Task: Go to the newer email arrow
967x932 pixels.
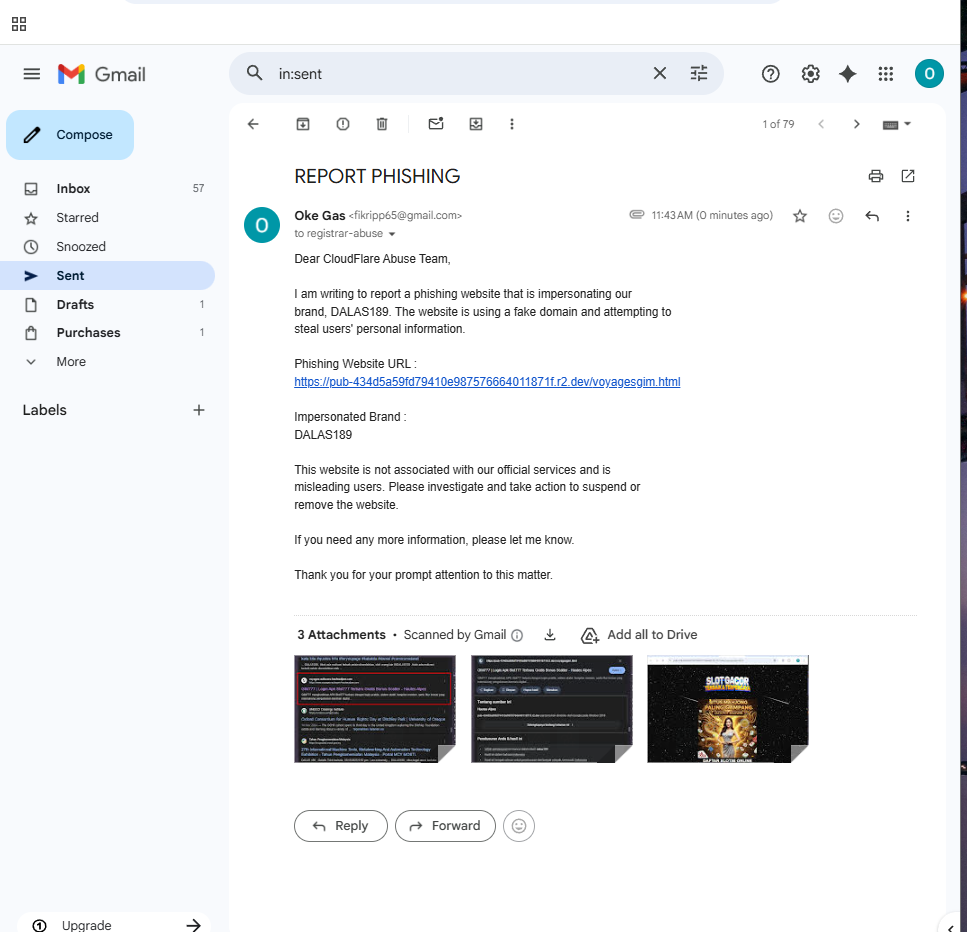Action: click(821, 124)
